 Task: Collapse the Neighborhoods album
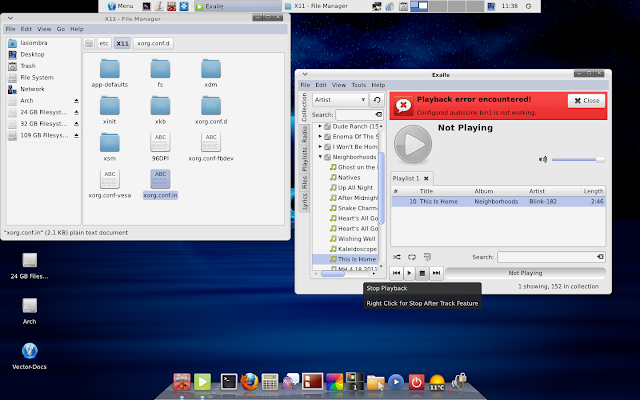[320, 157]
